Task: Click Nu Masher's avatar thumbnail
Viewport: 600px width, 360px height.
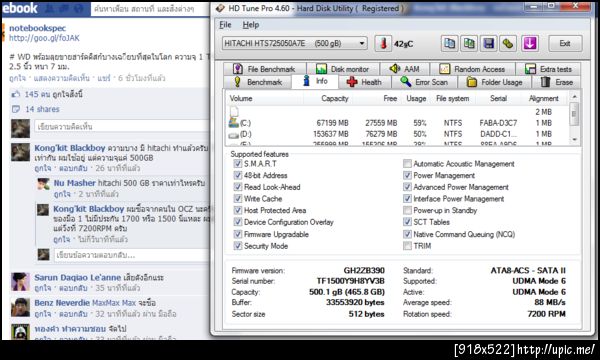Action: pyautogui.click(x=43, y=184)
